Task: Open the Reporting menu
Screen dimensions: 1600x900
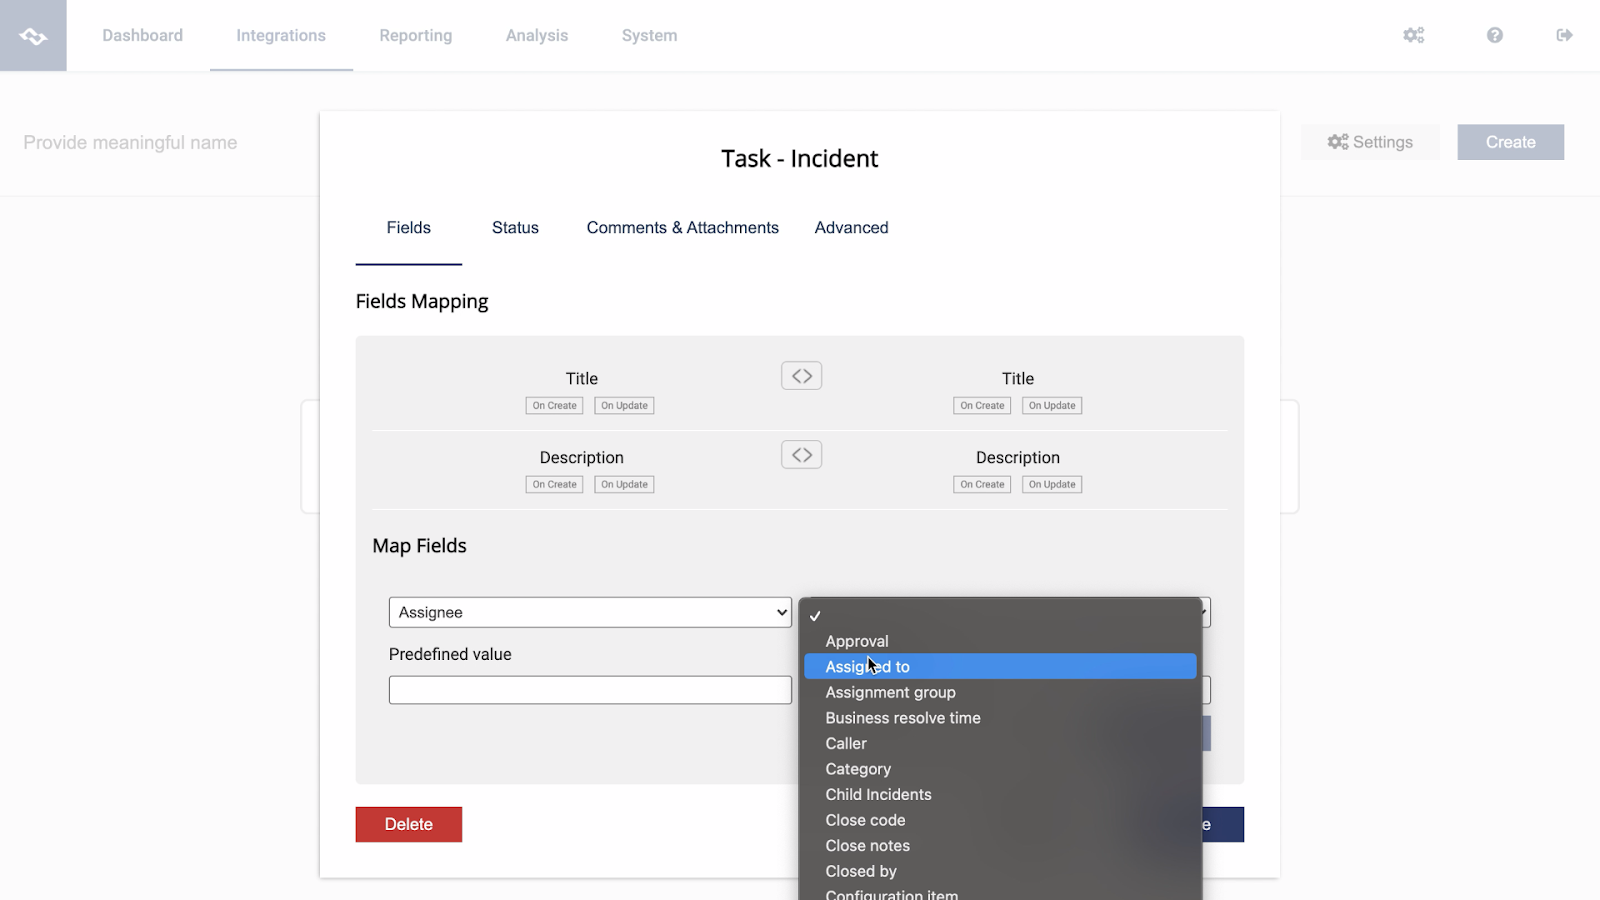Action: coord(415,35)
